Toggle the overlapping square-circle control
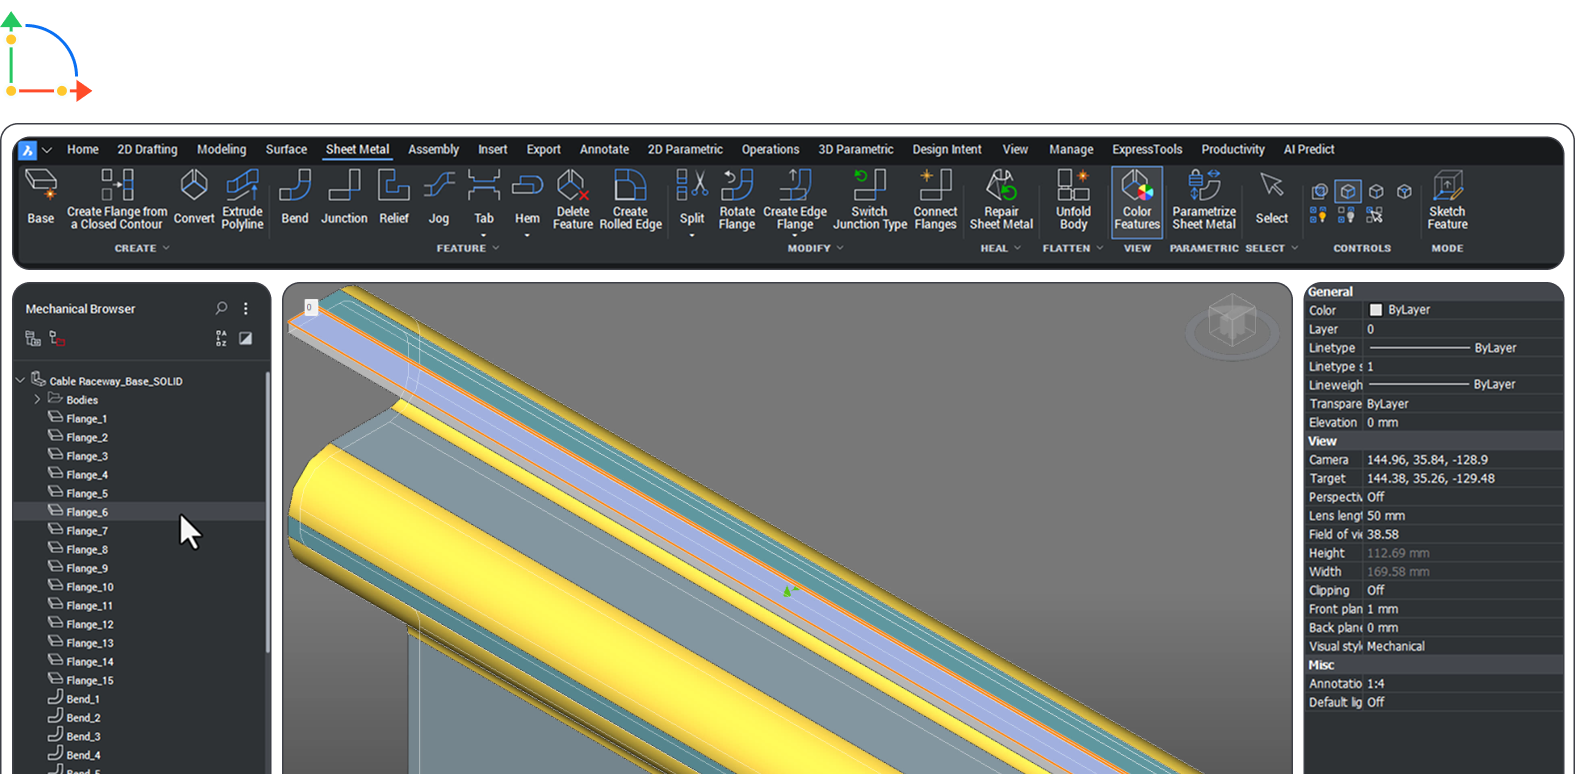 pyautogui.click(x=1320, y=191)
